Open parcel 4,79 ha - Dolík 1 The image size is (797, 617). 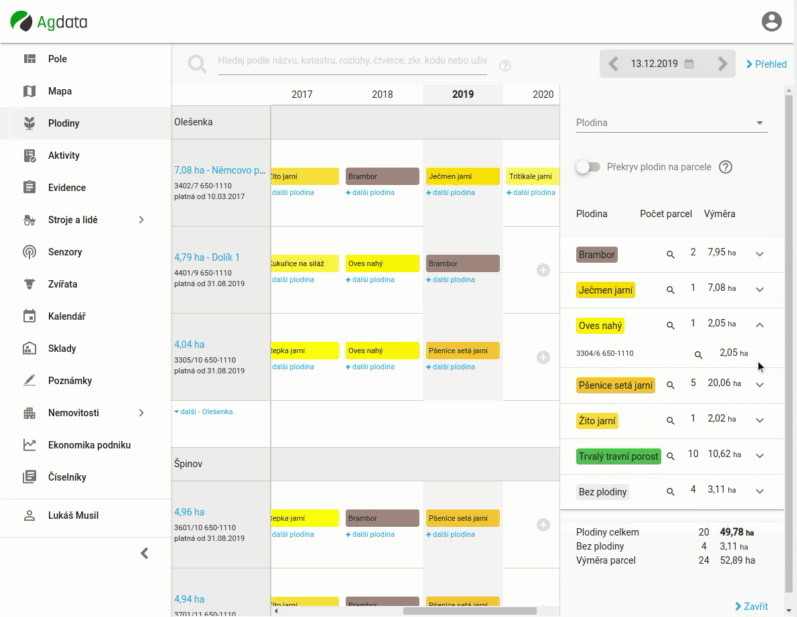pyautogui.click(x=207, y=257)
